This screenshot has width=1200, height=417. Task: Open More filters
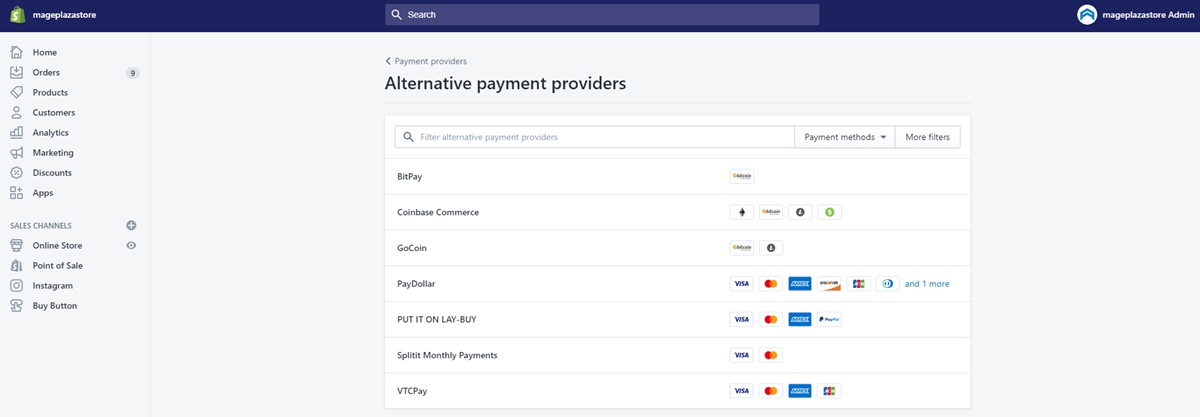(928, 137)
